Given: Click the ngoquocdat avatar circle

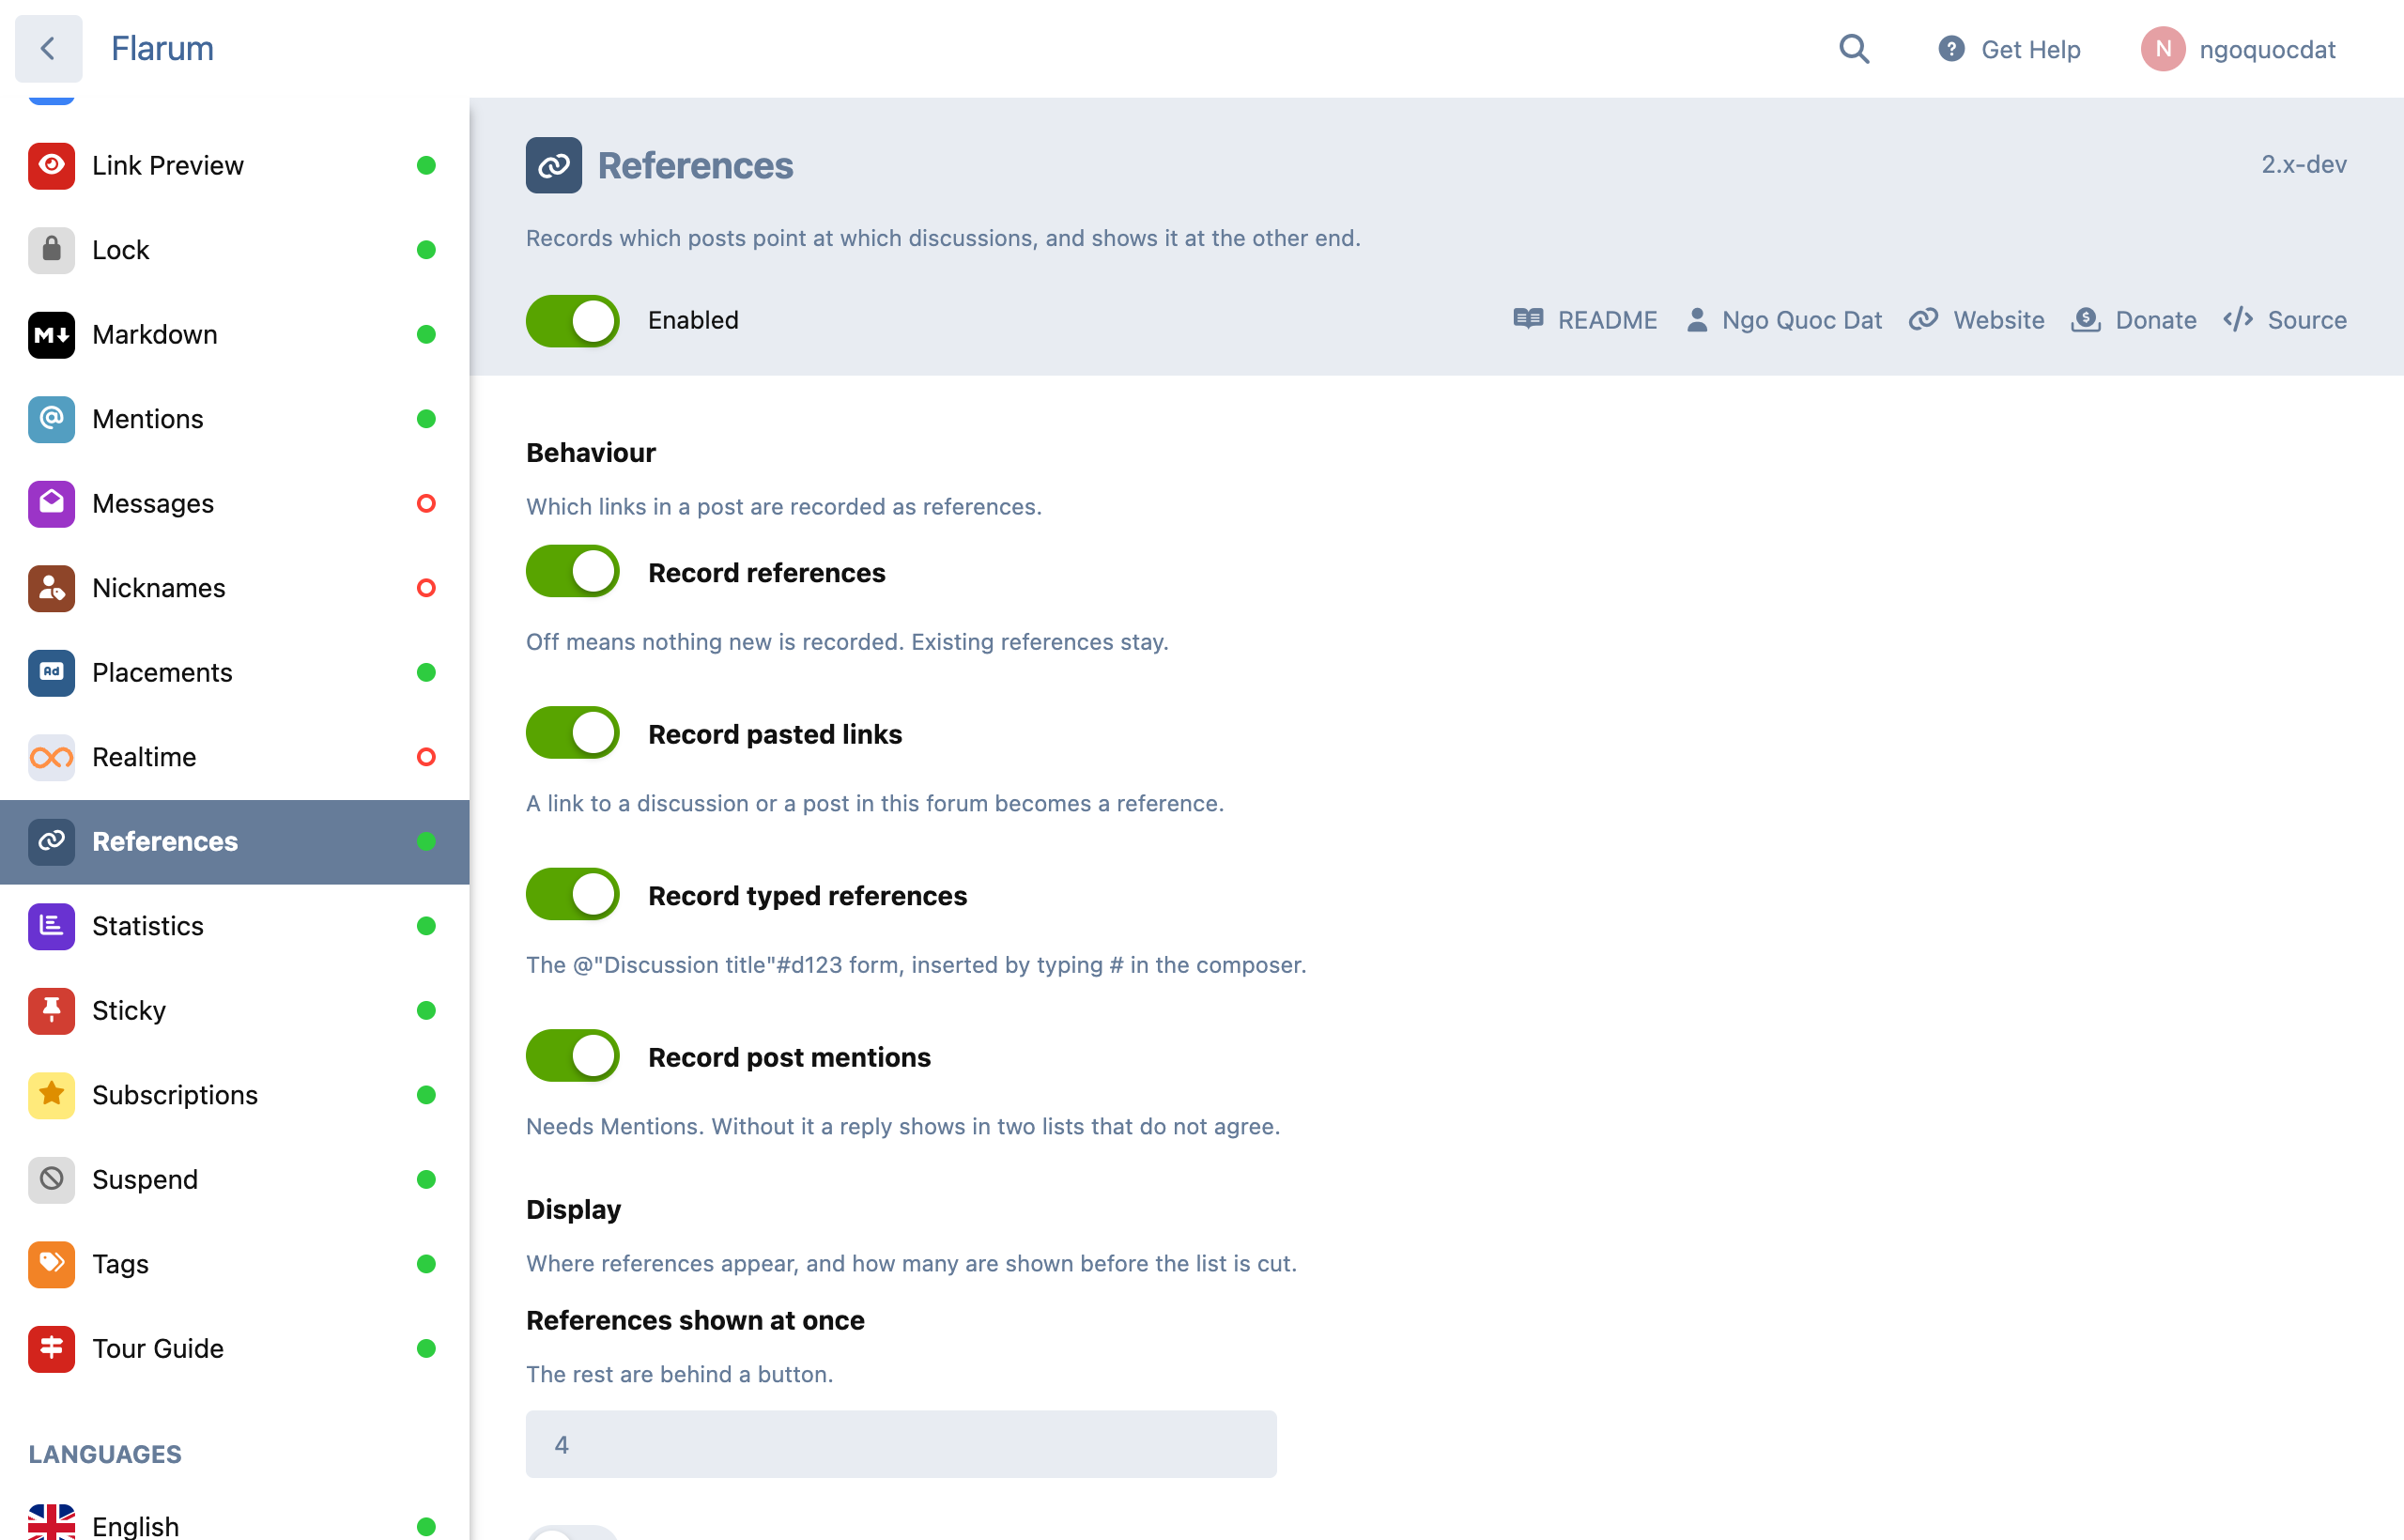Looking at the screenshot, I should coord(2162,49).
